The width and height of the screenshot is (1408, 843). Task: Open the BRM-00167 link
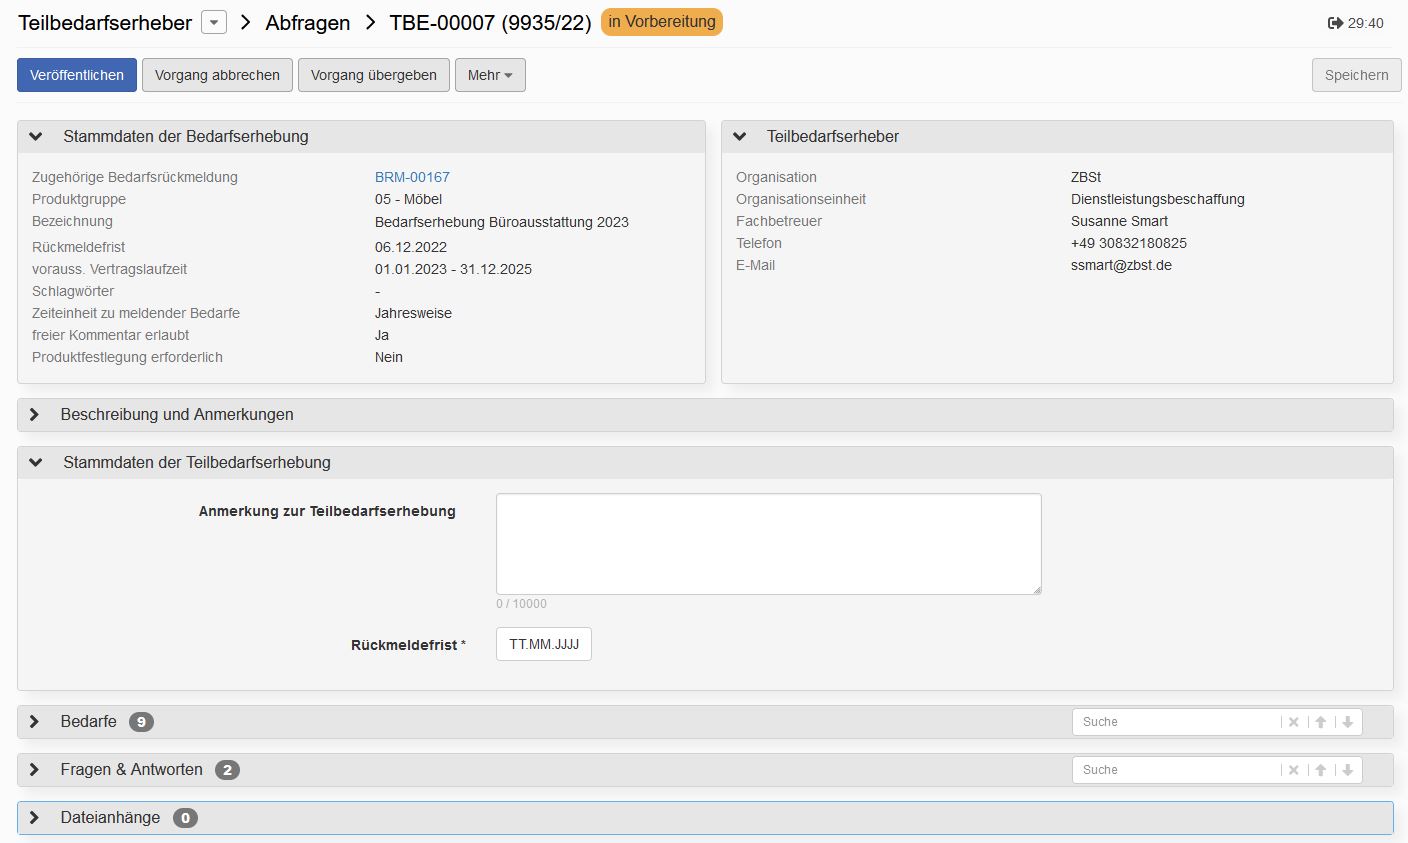[412, 177]
